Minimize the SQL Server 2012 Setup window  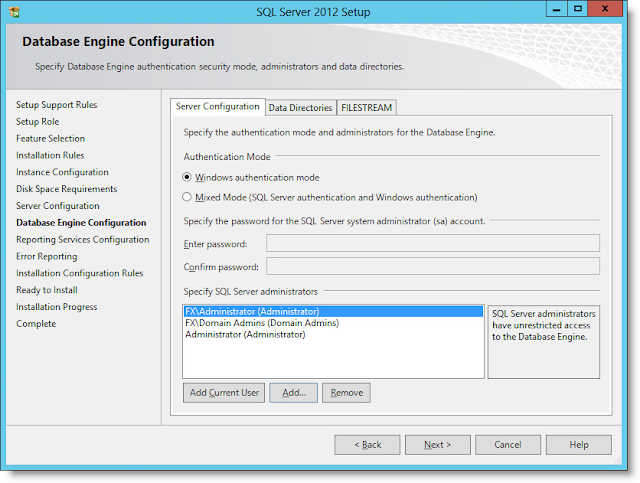(x=557, y=9)
